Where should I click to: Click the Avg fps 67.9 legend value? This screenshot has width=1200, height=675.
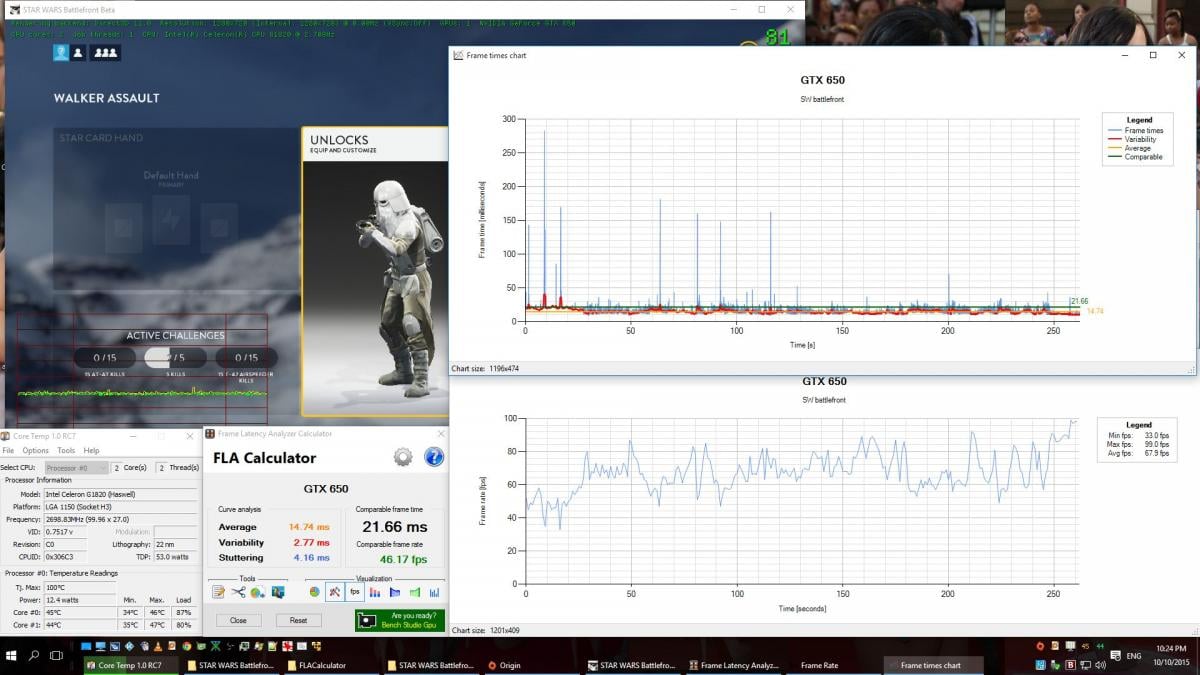click(1159, 451)
